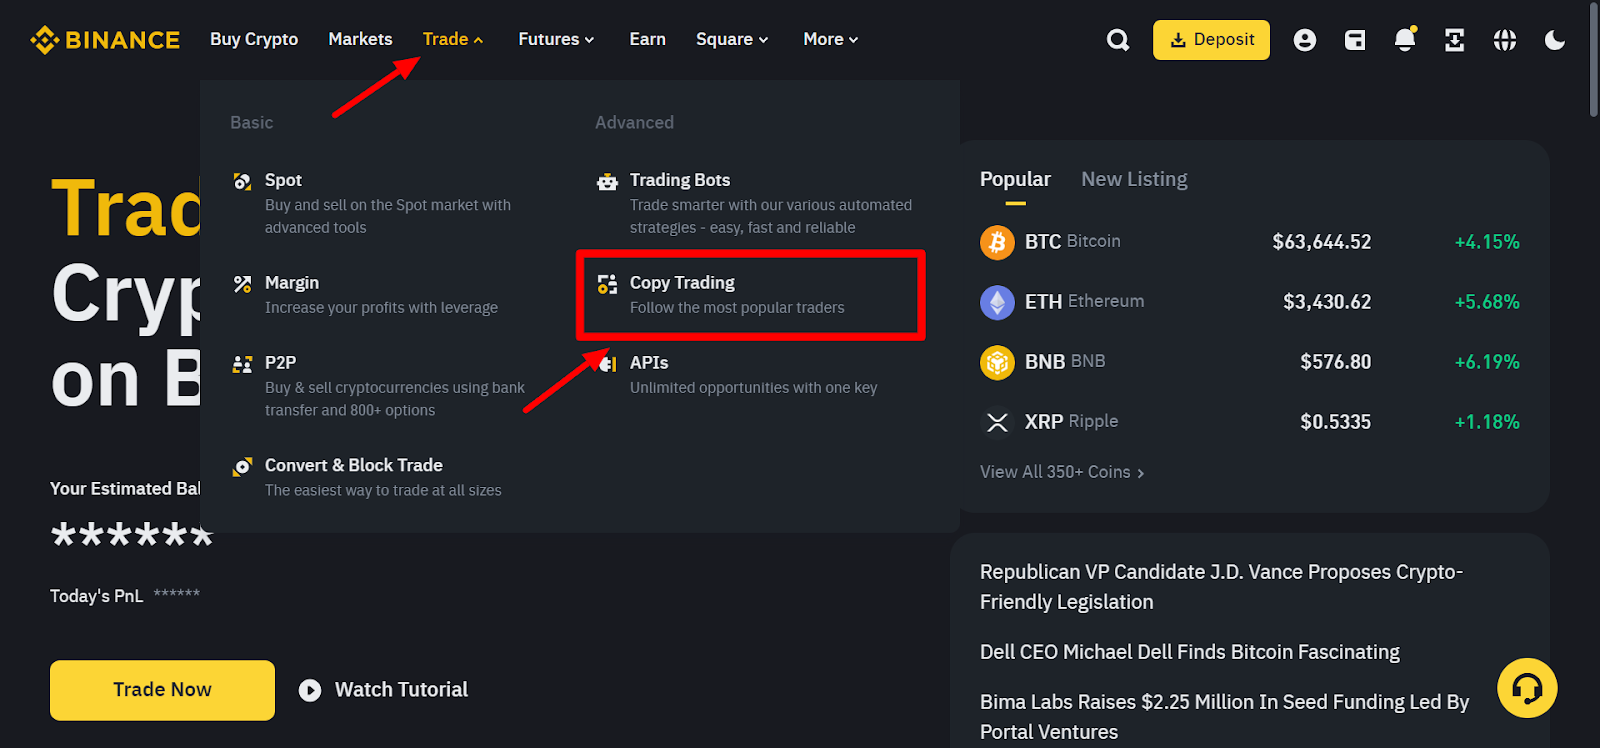Open the search icon in header
Viewport: 1600px width, 748px height.
(x=1118, y=40)
